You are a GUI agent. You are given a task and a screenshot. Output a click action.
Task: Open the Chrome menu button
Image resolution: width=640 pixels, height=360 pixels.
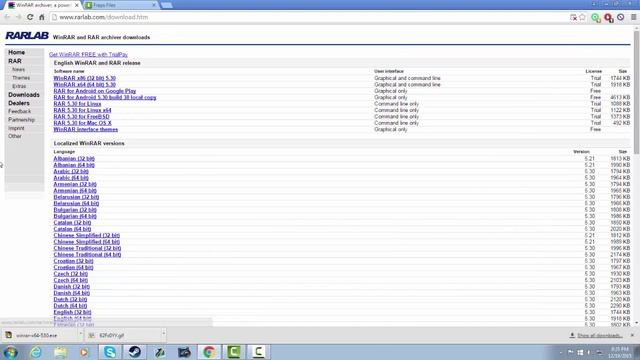click(x=633, y=17)
